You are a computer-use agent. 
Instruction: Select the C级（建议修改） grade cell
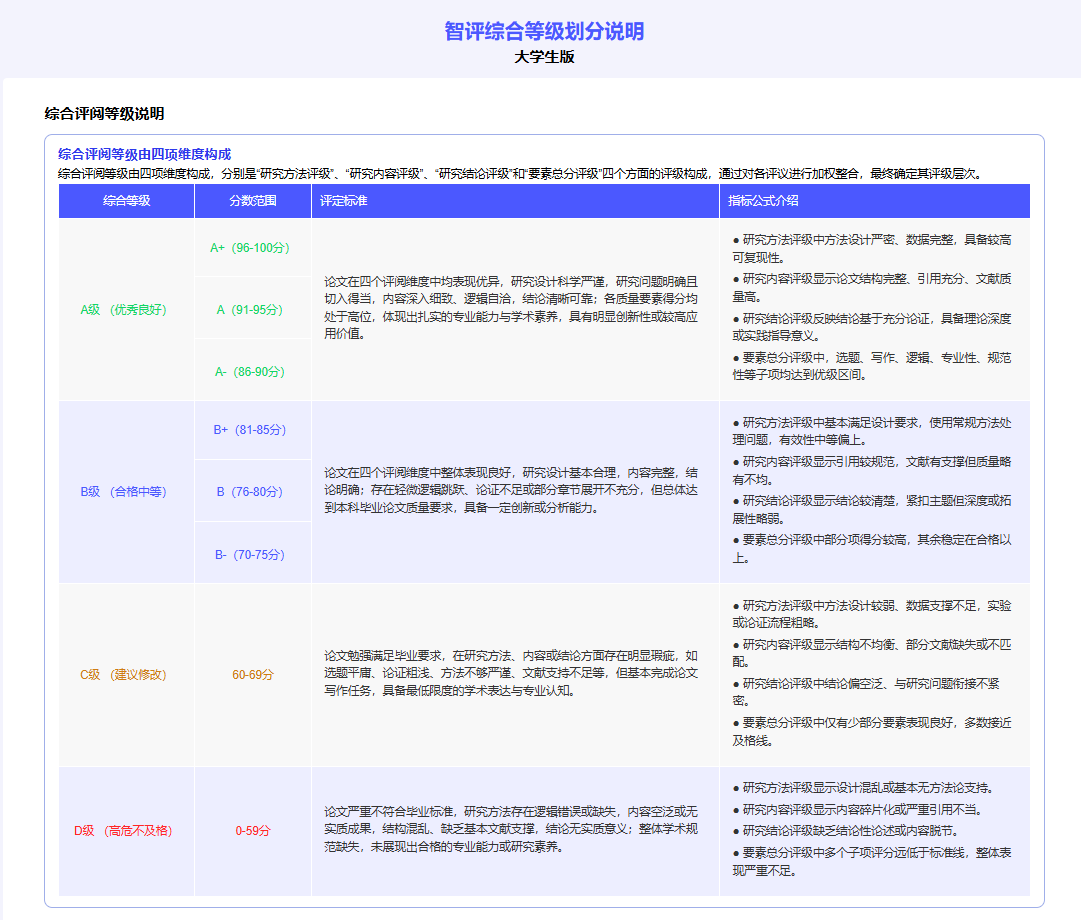tap(126, 674)
